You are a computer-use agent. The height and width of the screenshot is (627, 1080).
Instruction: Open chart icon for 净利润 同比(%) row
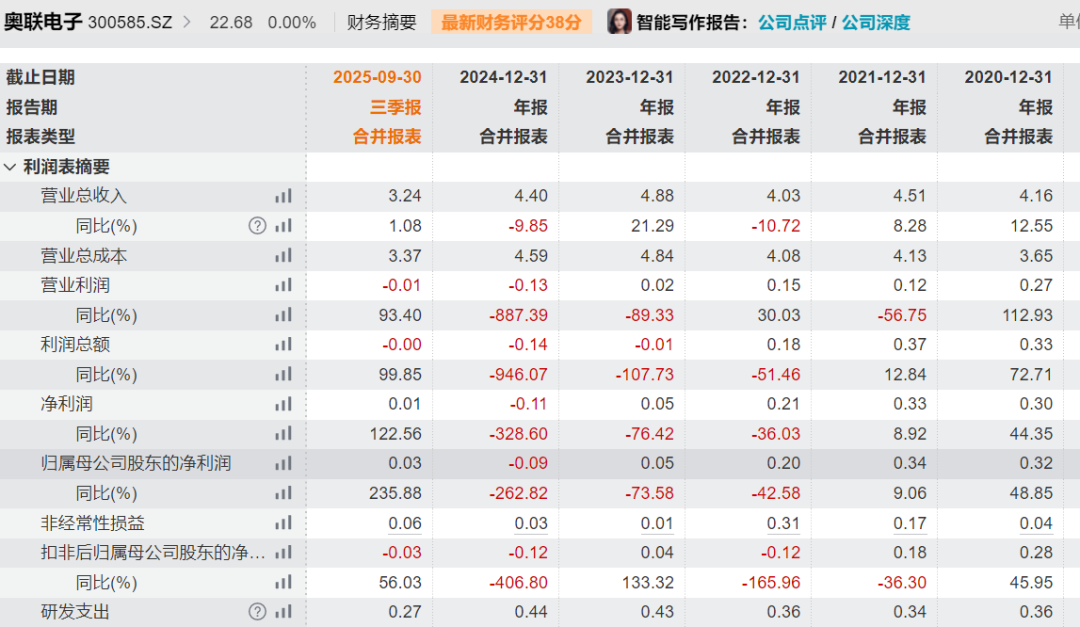tap(283, 434)
